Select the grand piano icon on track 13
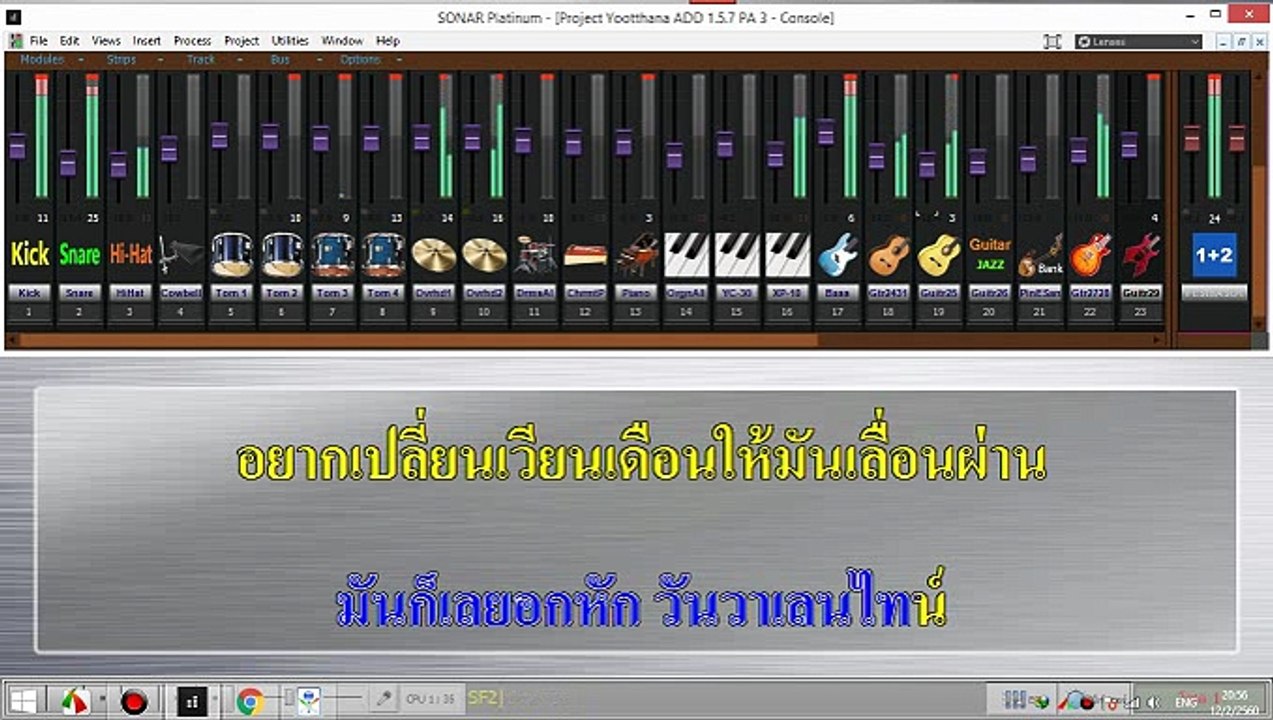Image resolution: width=1273 pixels, height=720 pixels. pos(636,255)
